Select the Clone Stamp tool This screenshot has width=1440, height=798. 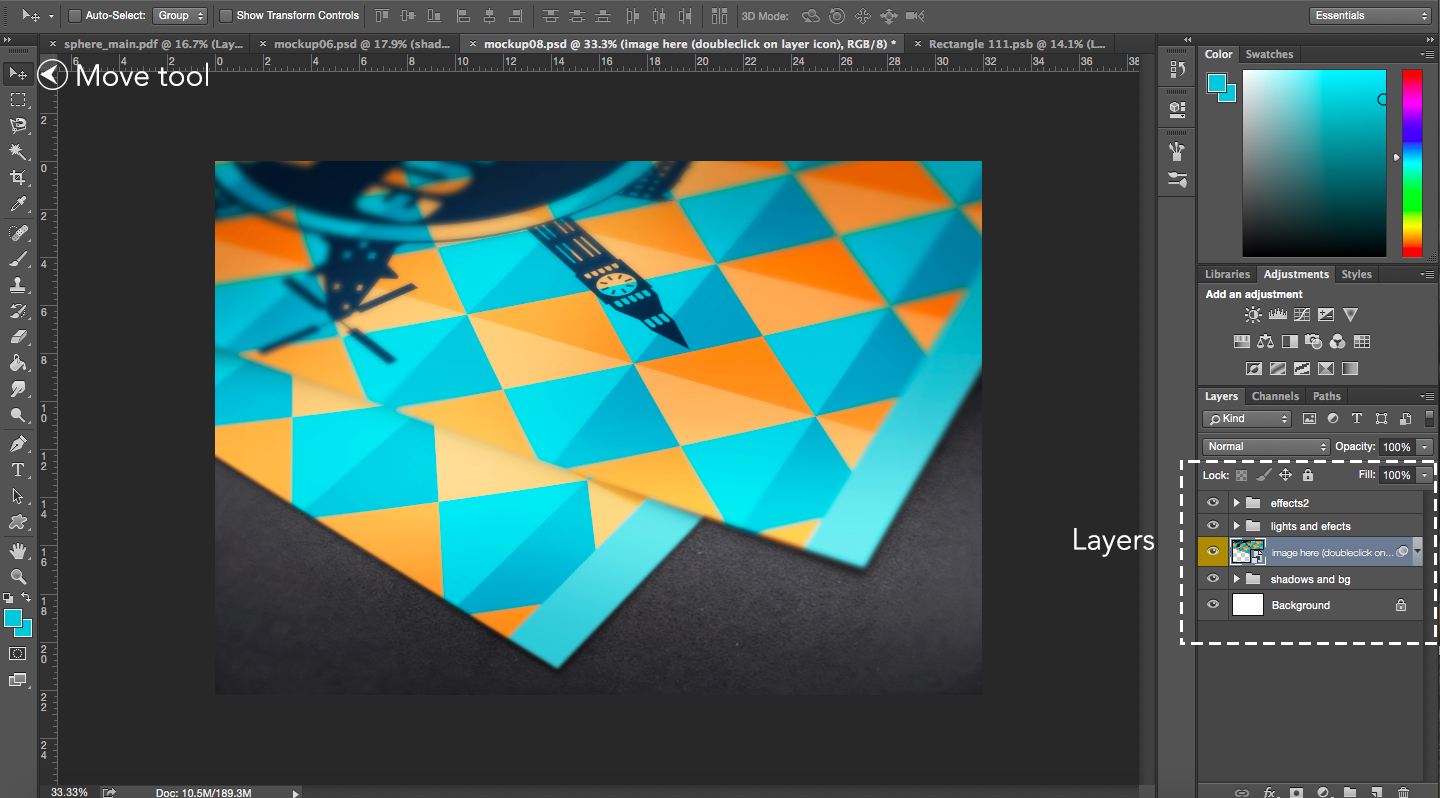coord(18,285)
